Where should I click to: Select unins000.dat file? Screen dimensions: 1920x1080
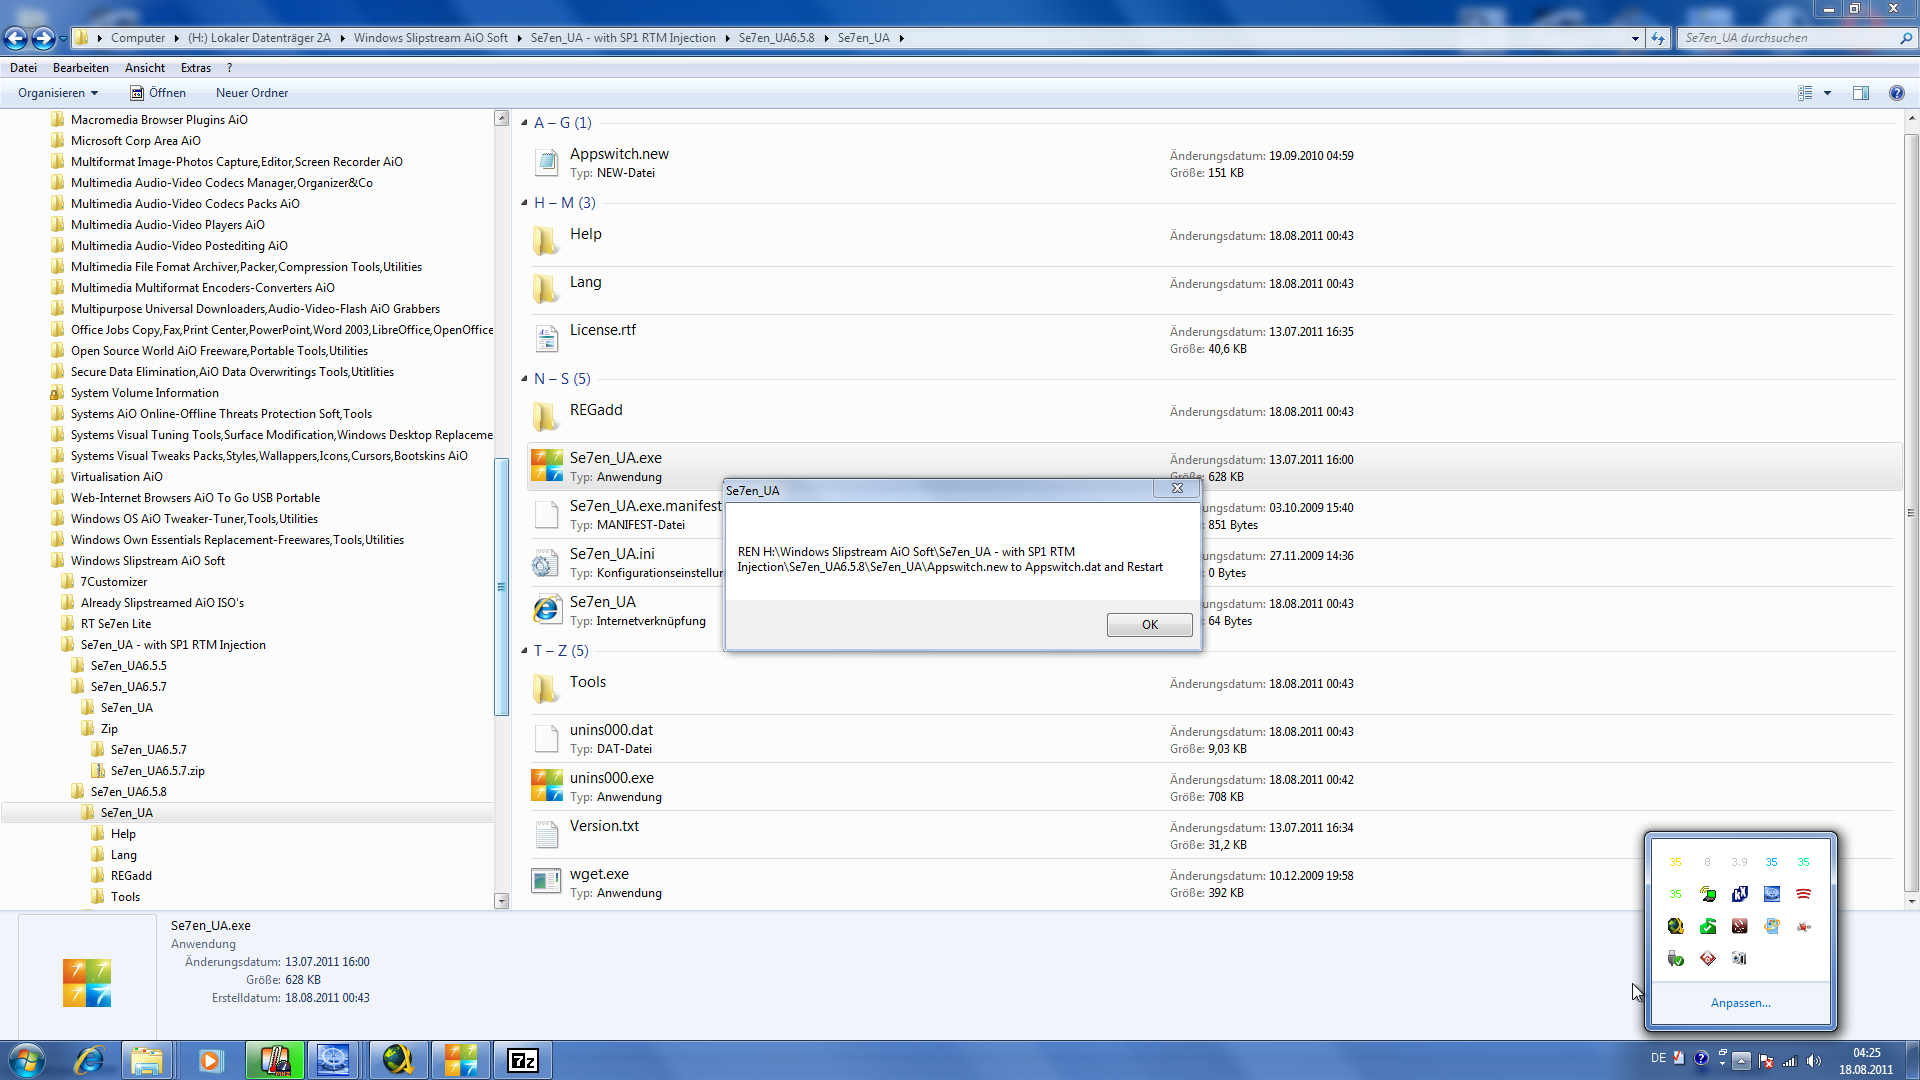pos(611,730)
